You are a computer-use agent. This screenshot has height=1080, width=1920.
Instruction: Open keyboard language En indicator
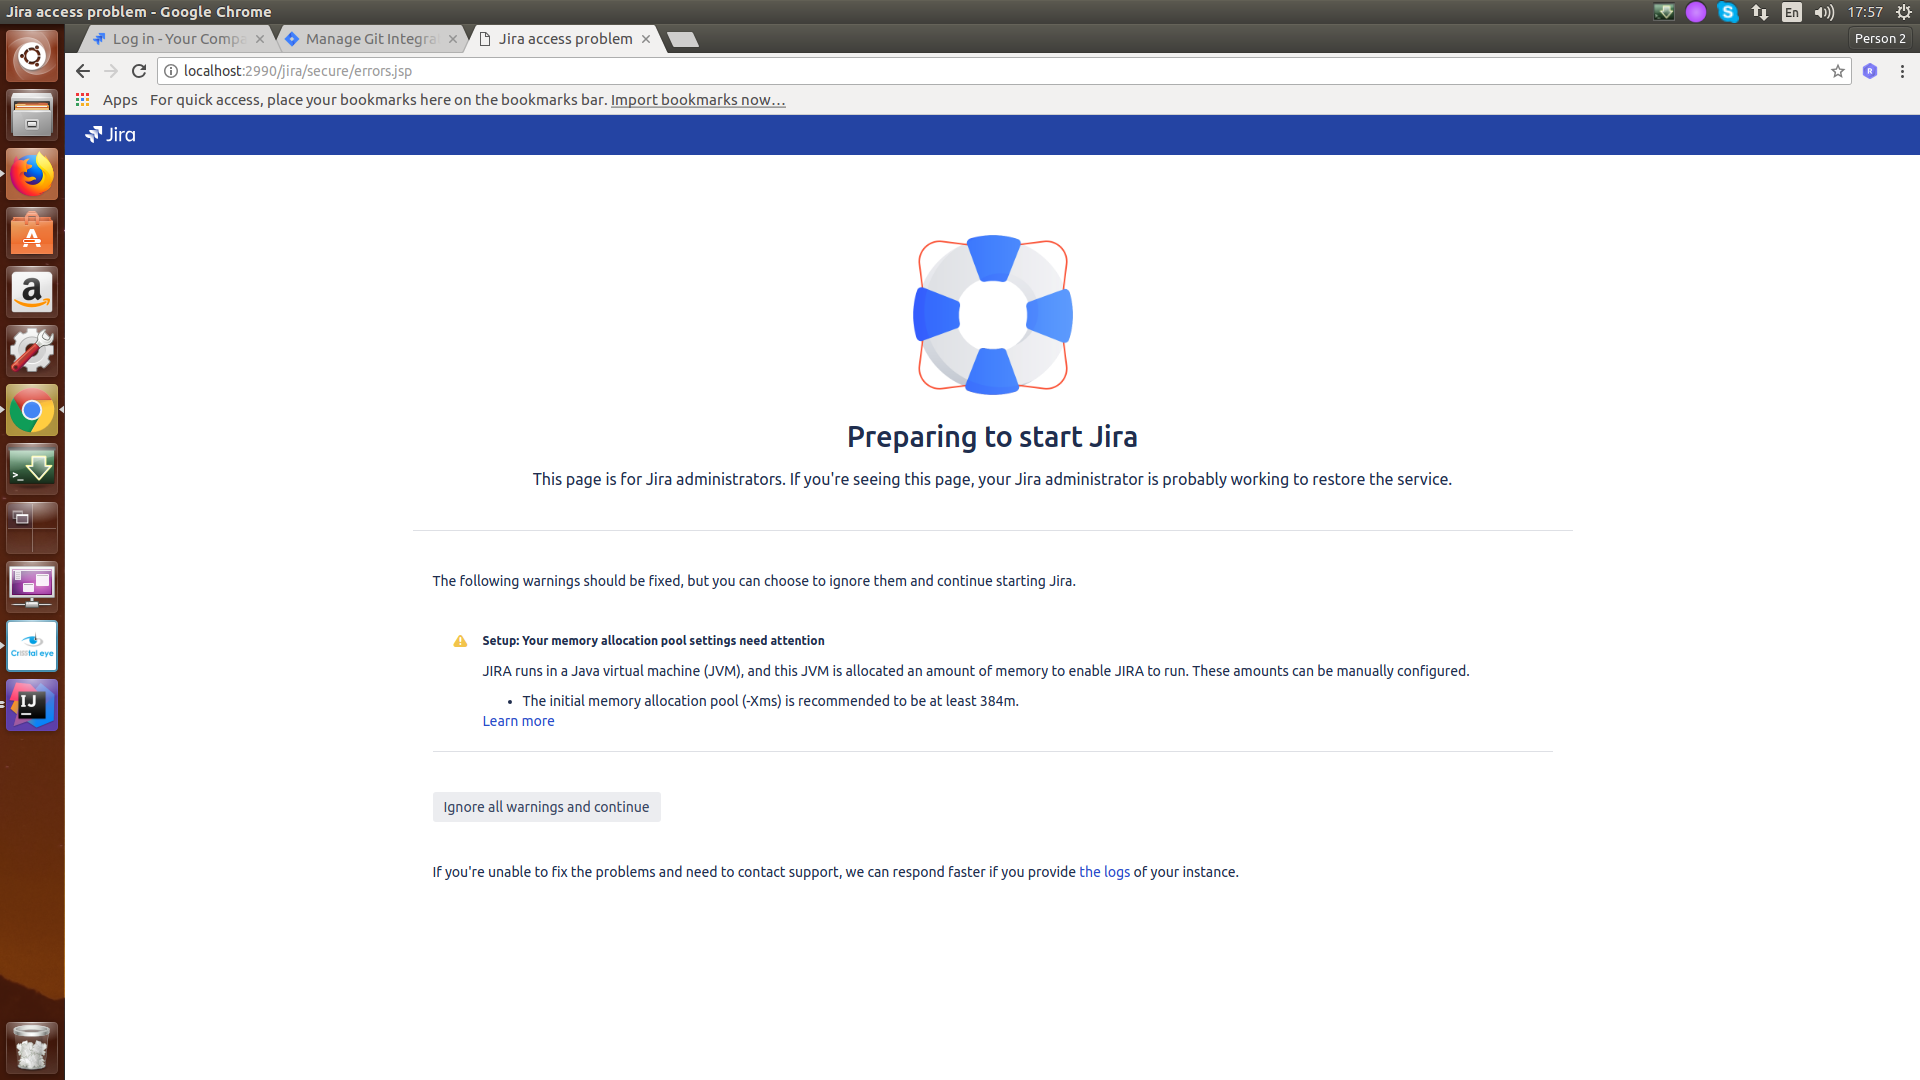pyautogui.click(x=1792, y=12)
